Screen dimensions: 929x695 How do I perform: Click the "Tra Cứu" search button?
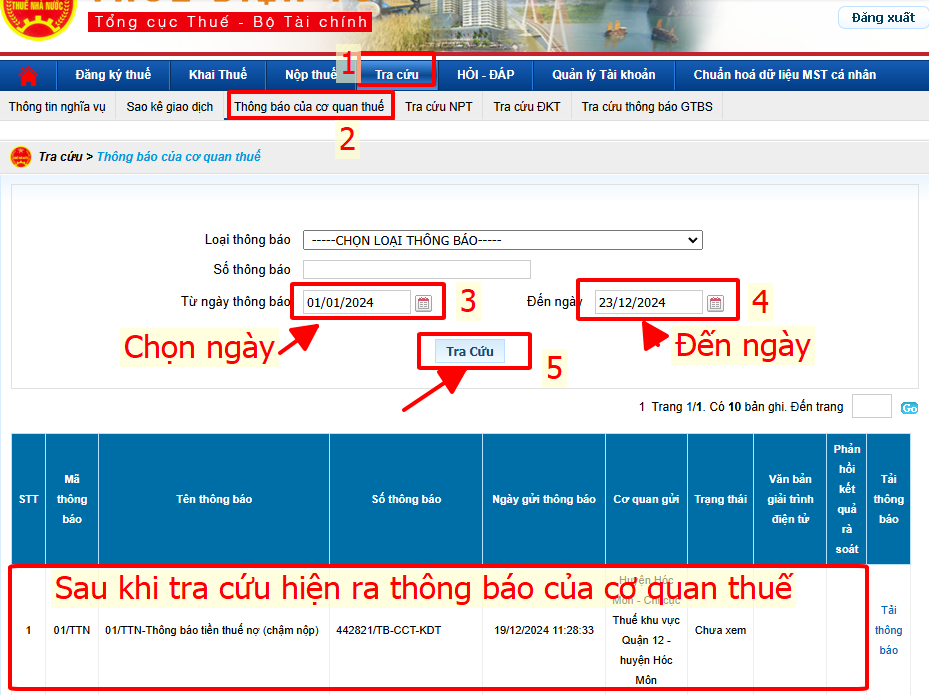473,351
